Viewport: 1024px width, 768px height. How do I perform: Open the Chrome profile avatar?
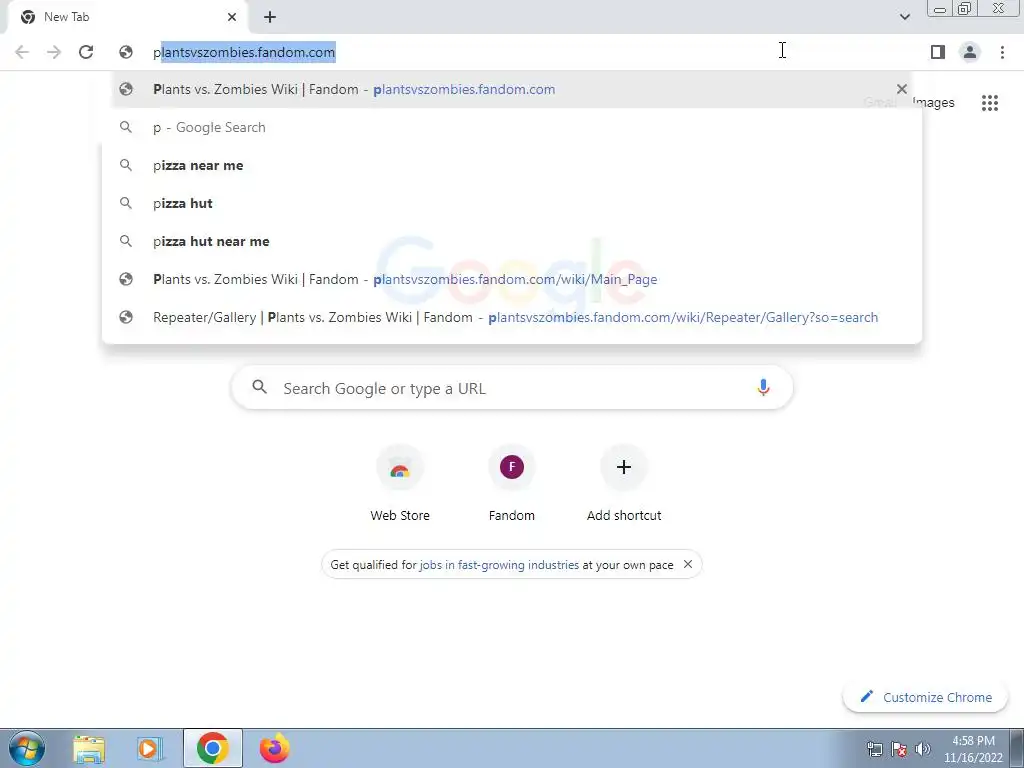click(x=970, y=52)
